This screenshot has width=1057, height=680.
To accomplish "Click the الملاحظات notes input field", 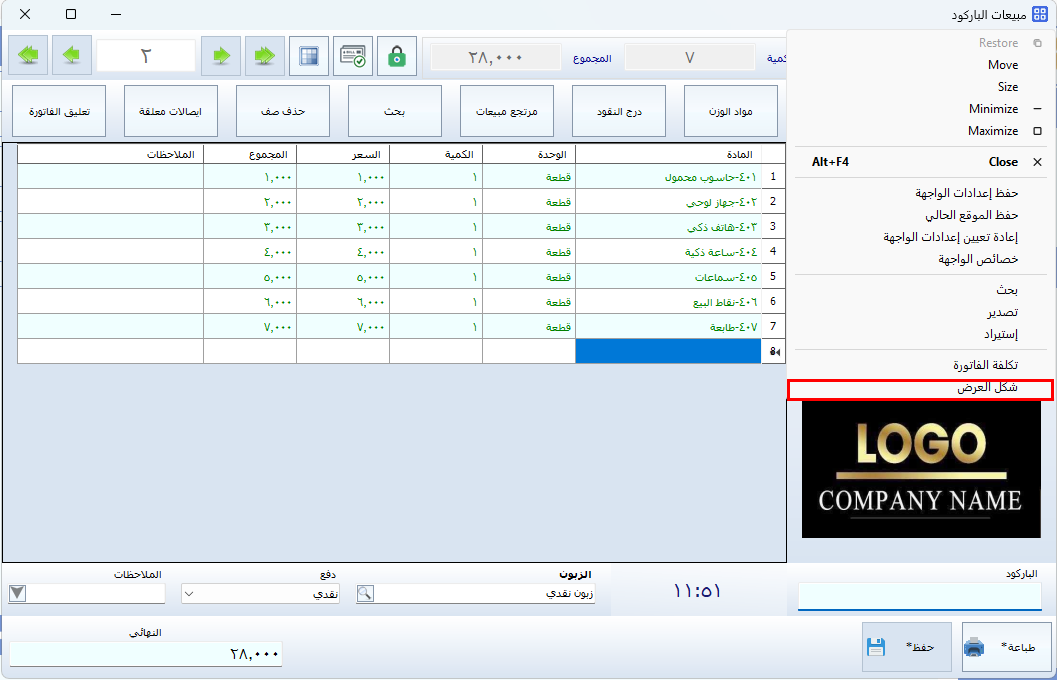I will point(96,593).
